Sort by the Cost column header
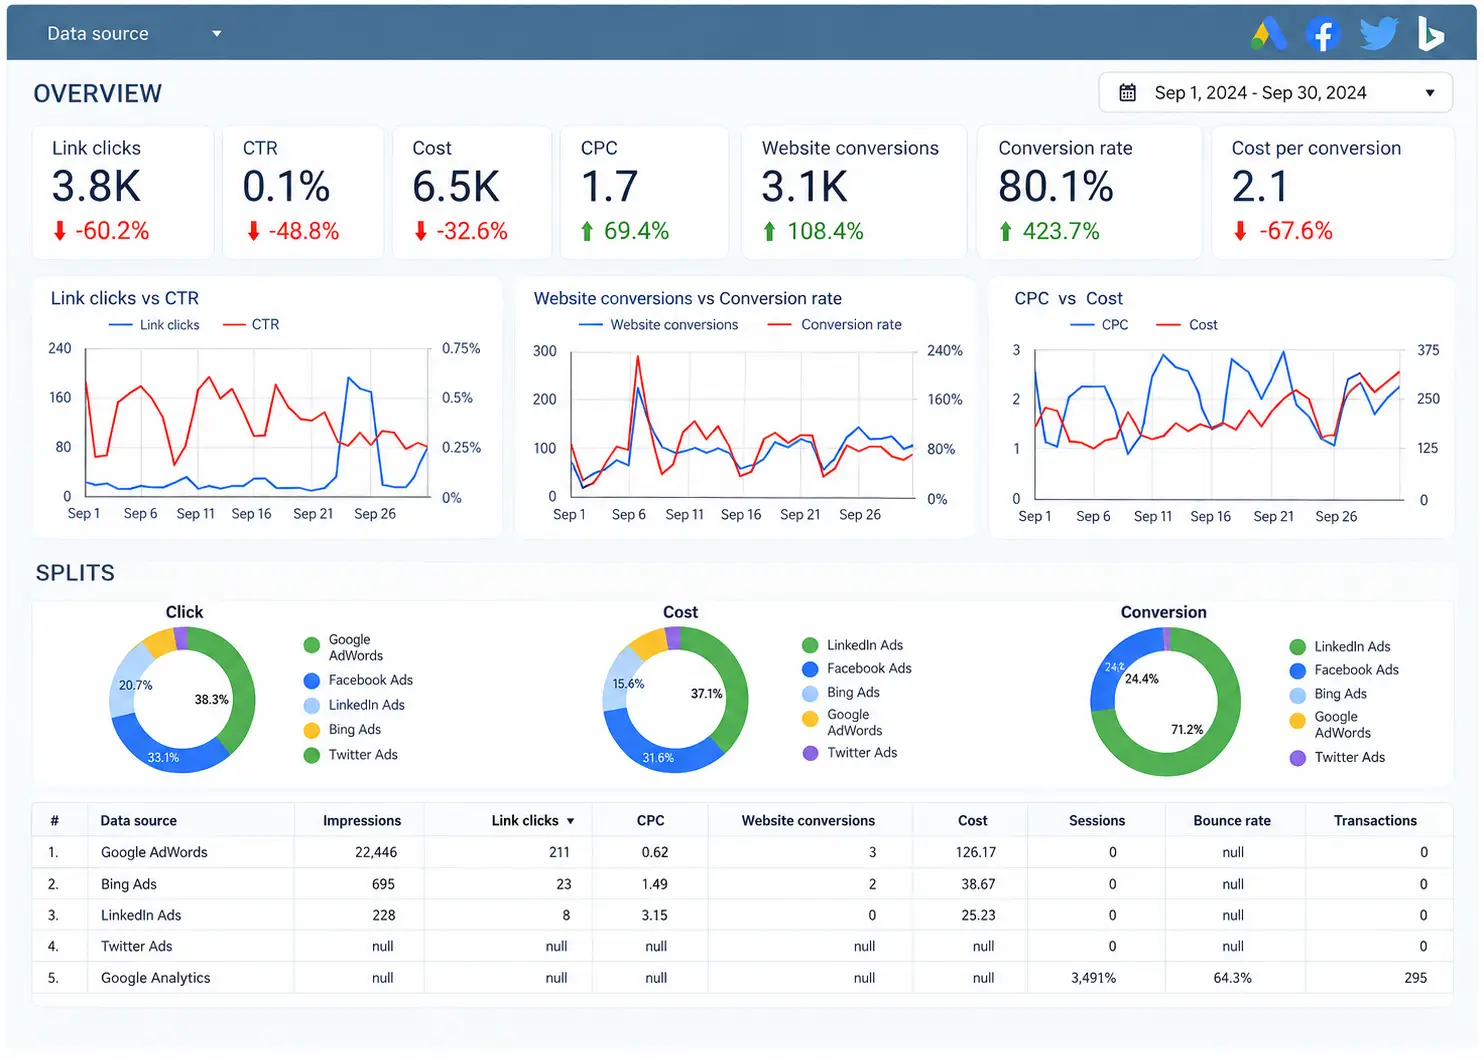This screenshot has width=1484, height=1060. click(x=972, y=822)
